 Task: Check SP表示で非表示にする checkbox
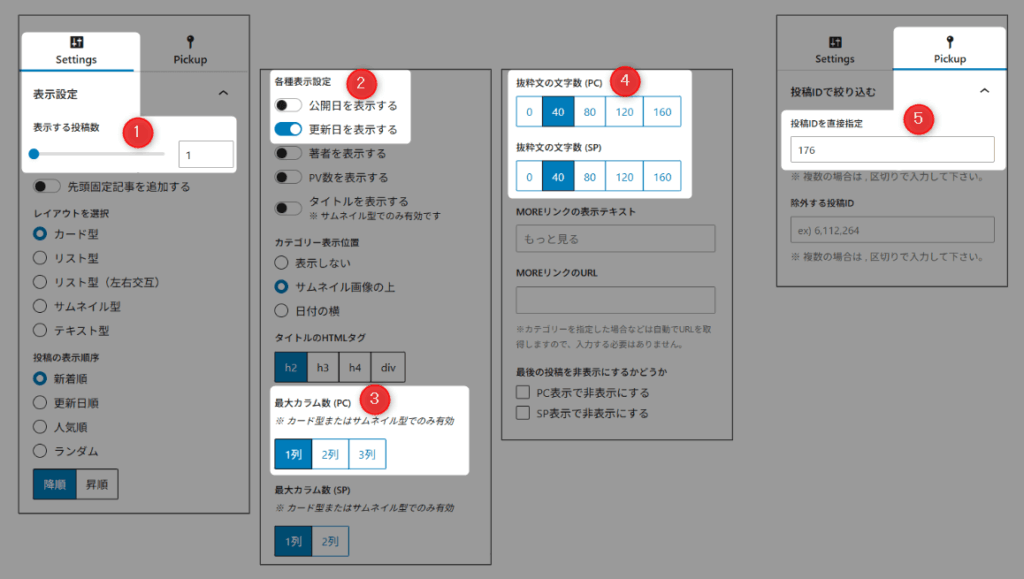(522, 413)
